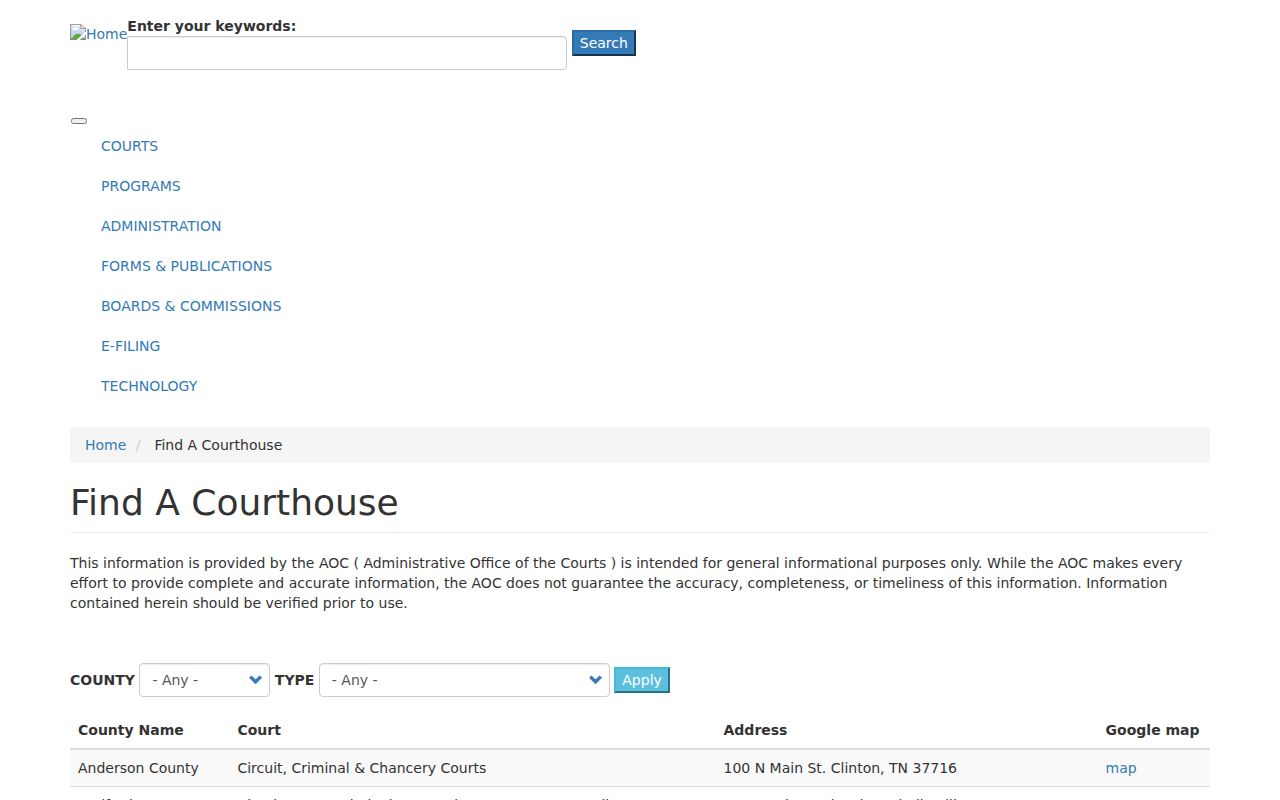Screen dimensions: 1280x800
Task: Open the Programs menu
Action: point(141,186)
